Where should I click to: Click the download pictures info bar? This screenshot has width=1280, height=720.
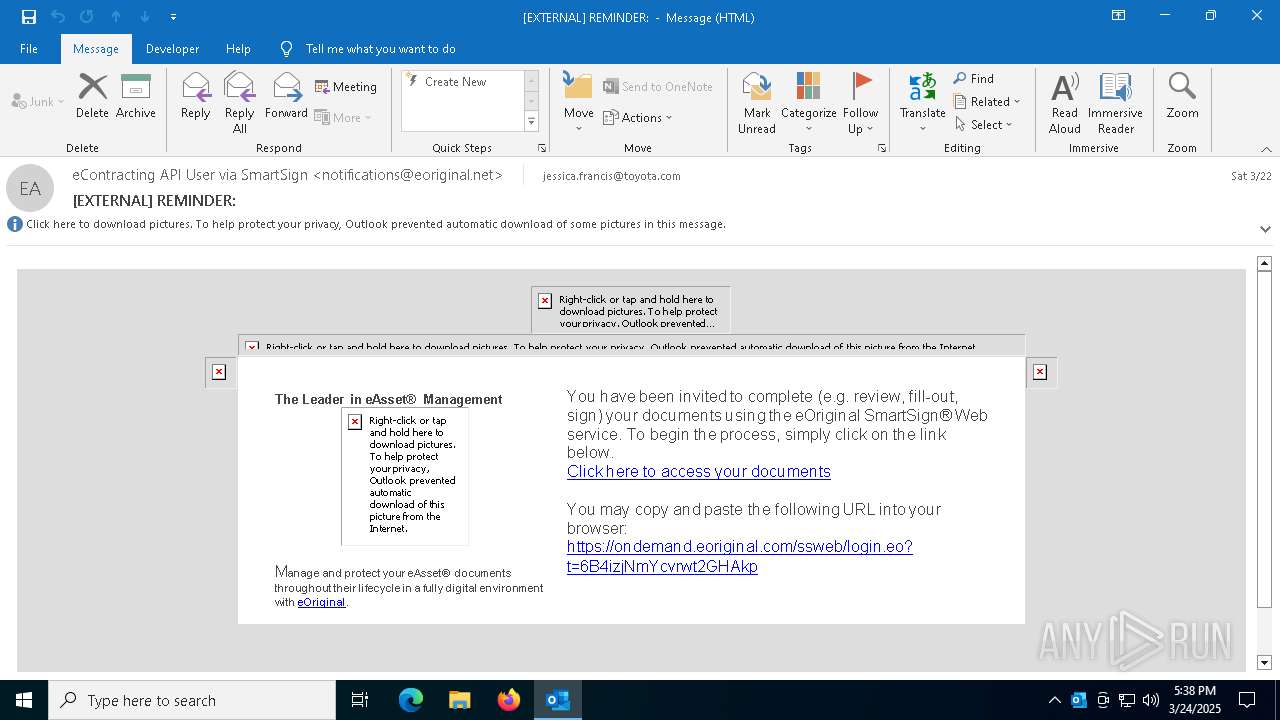[376, 225]
